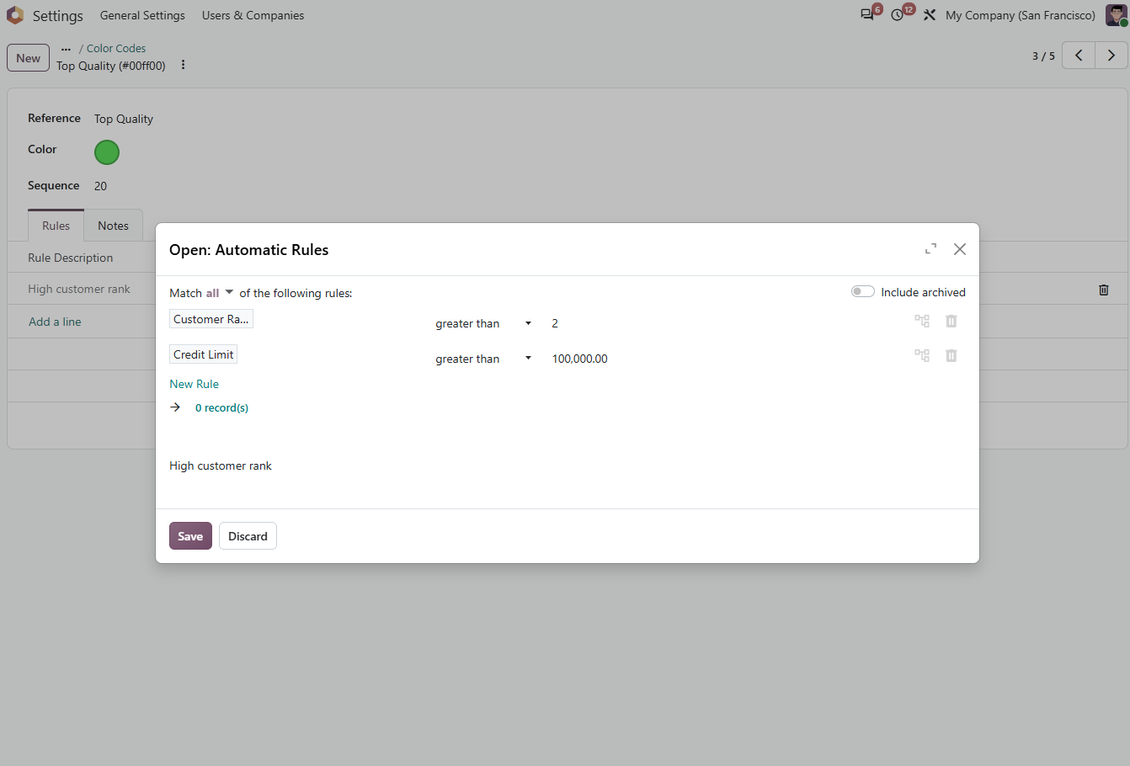
Task: Open the green color swatch picker
Action: tap(107, 152)
